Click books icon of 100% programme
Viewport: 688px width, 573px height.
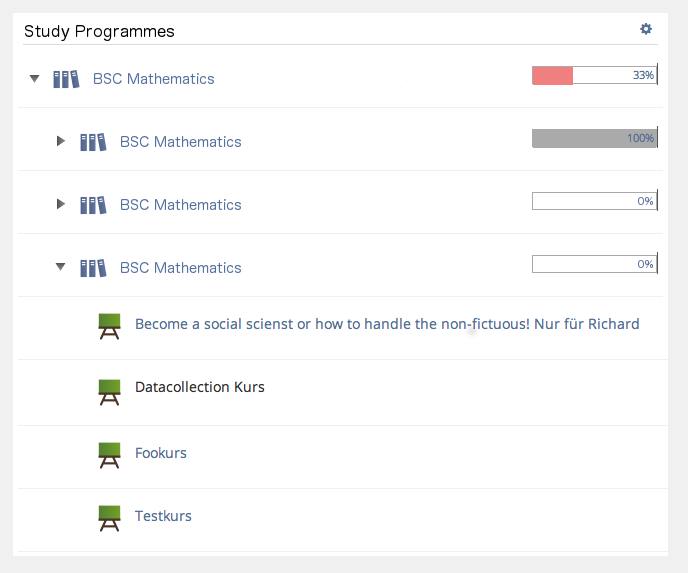[93, 142]
